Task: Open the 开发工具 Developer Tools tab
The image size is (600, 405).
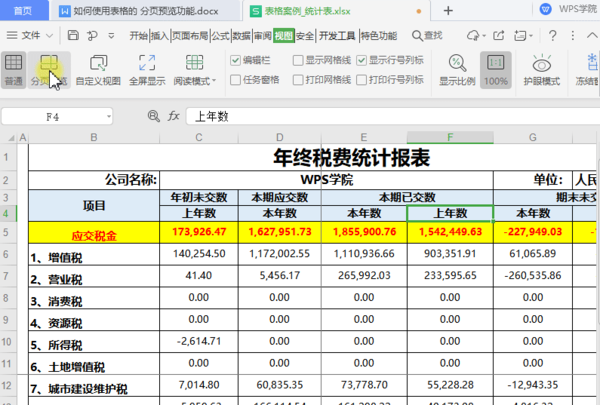Action: [x=336, y=36]
